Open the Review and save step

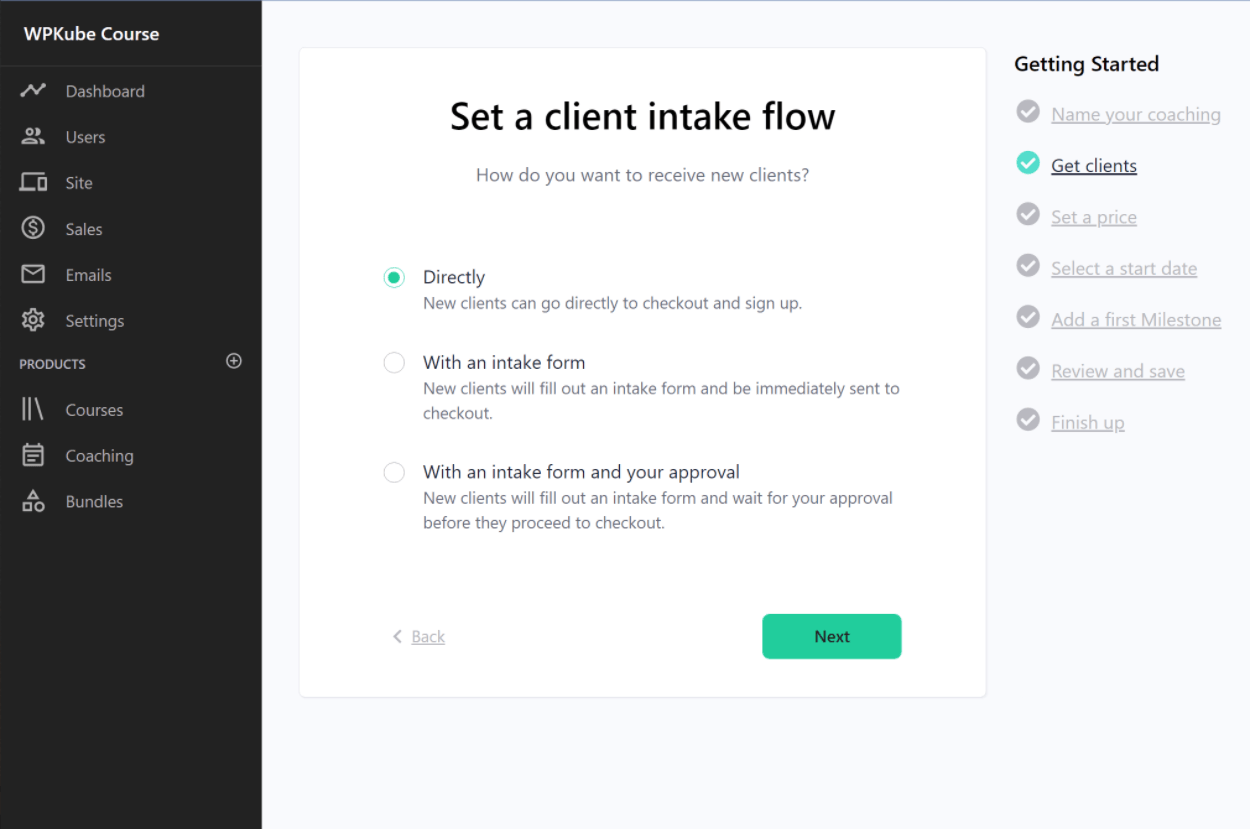1117,372
